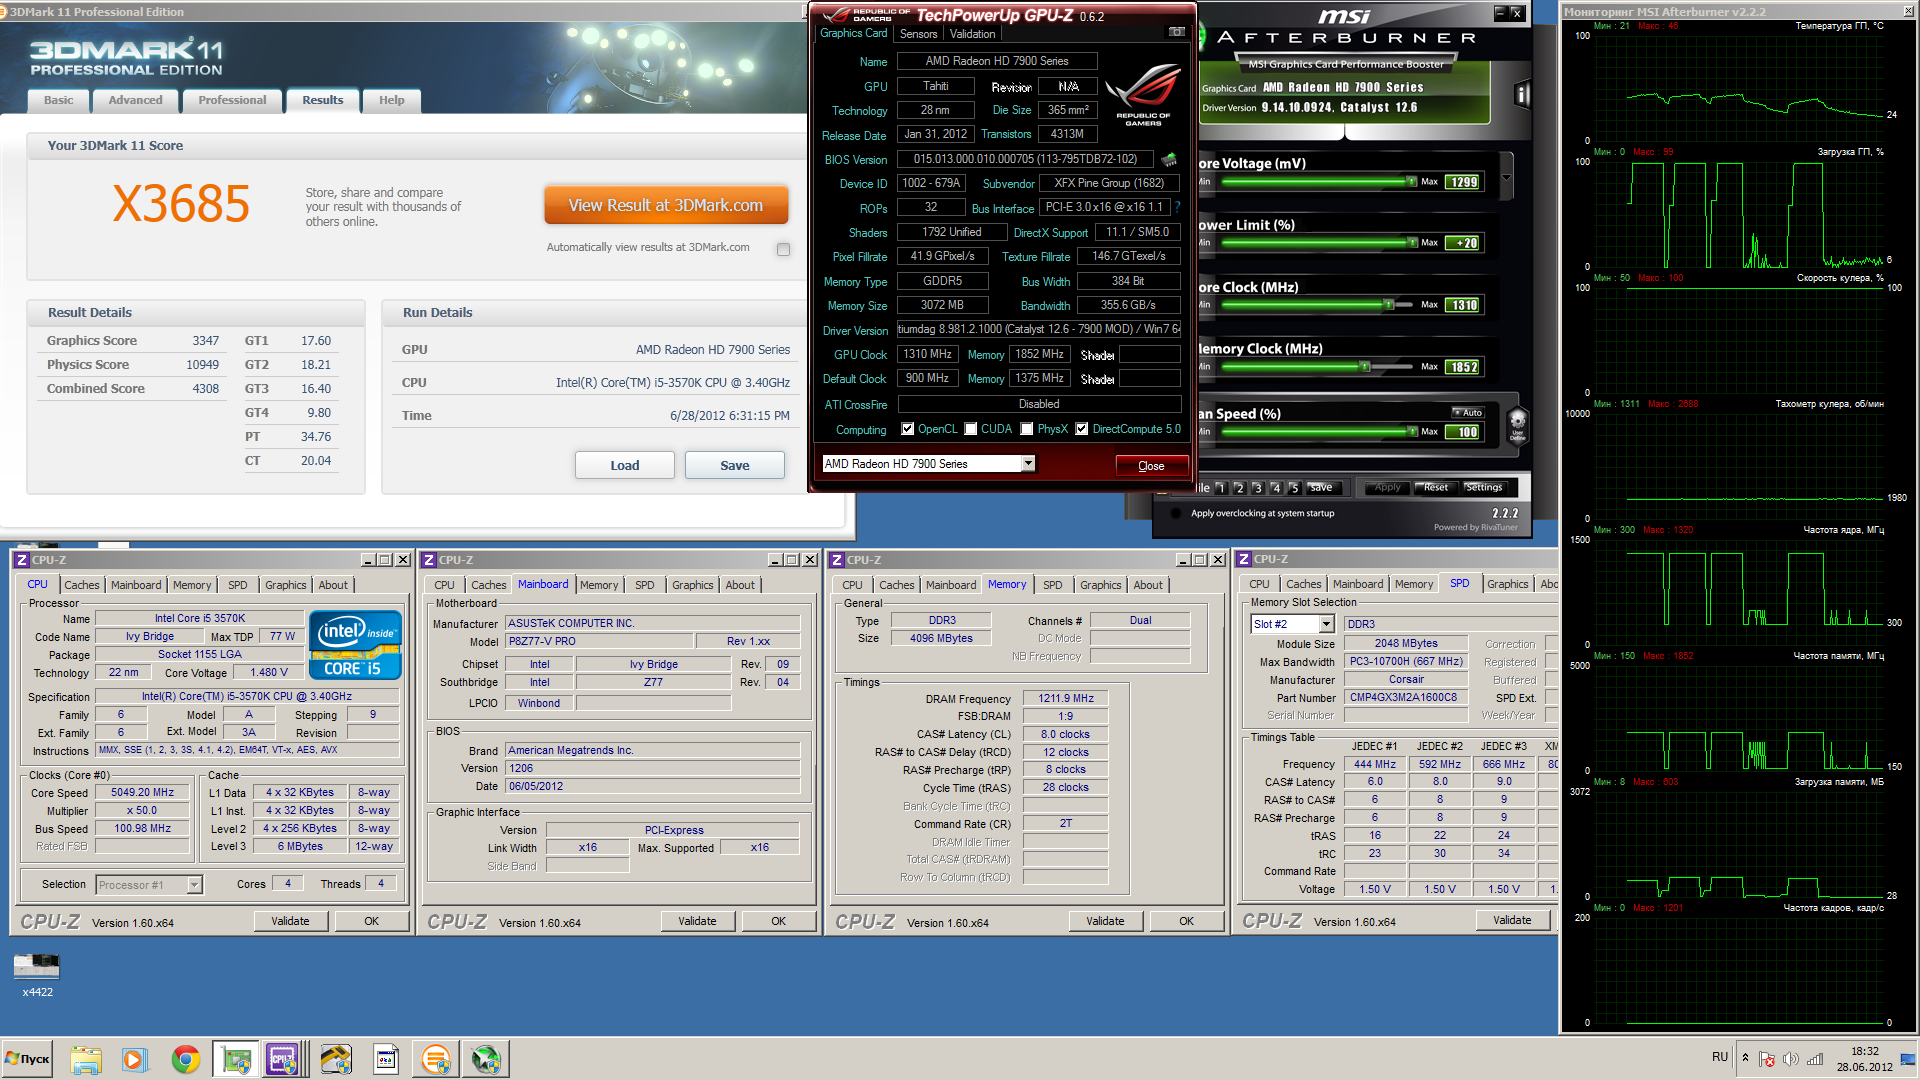This screenshot has height=1080, width=1920.
Task: Toggle Auto fan speed in Afterburner
Action: click(1467, 412)
